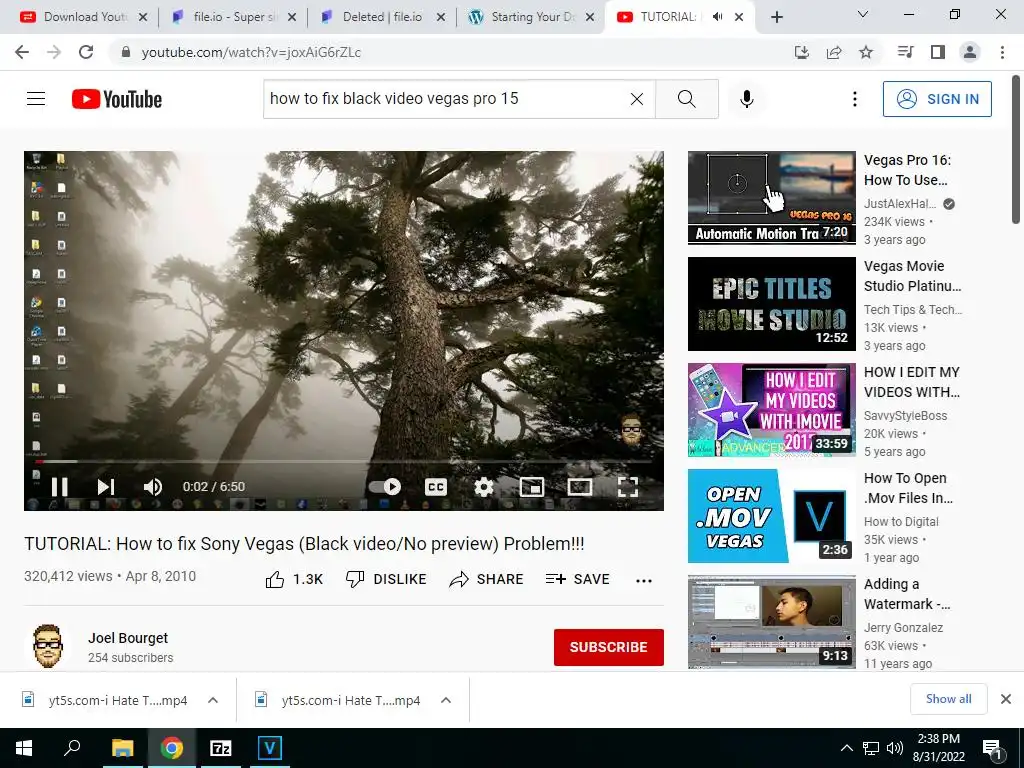The image size is (1024, 768).
Task: Open 7-Zip from the taskbar
Action: pos(221,748)
